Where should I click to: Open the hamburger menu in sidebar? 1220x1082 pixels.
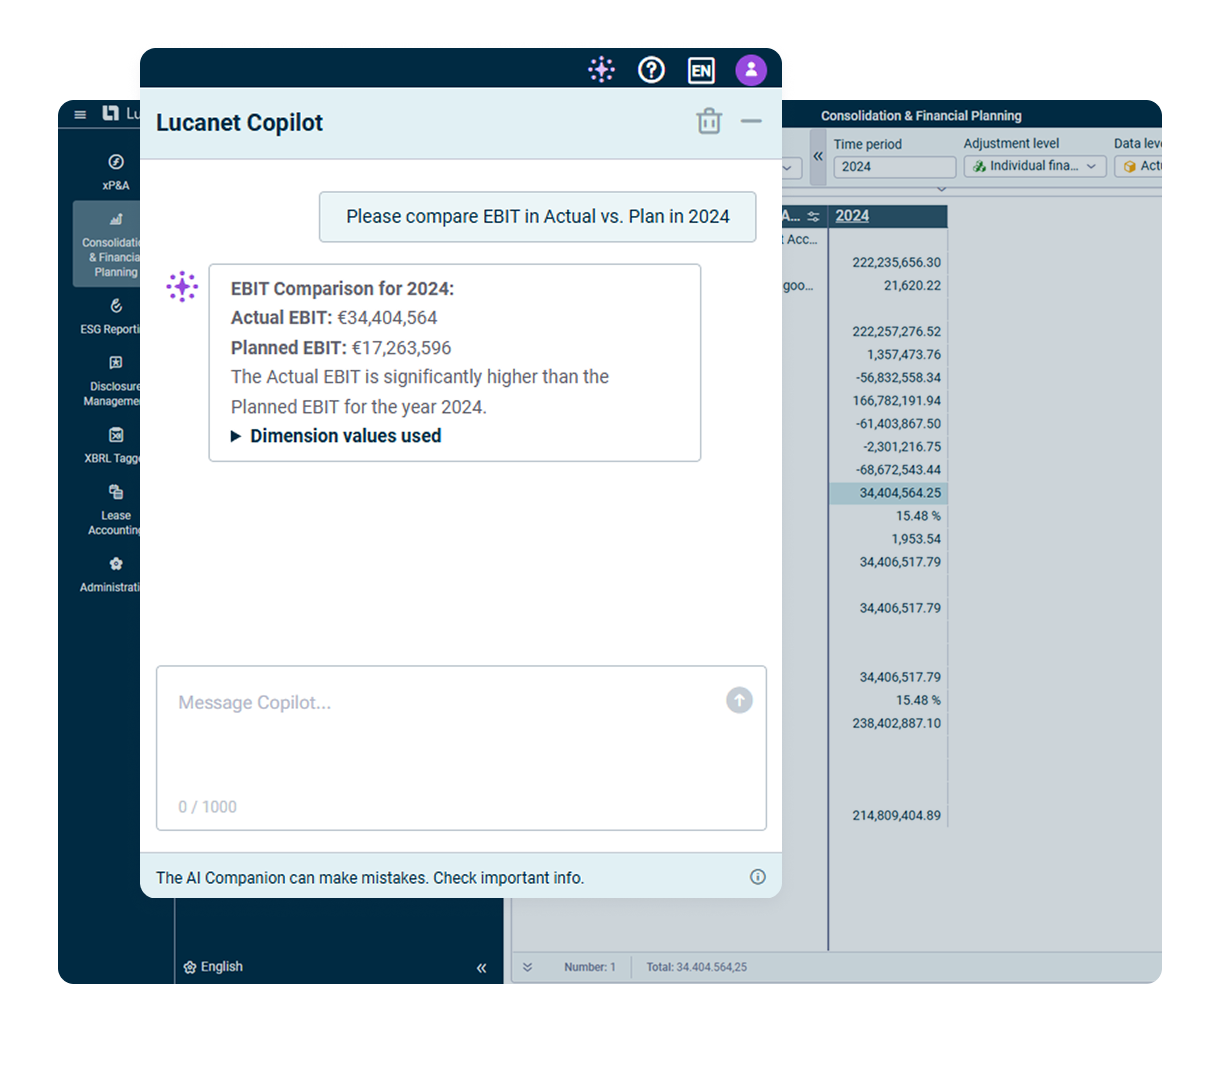pos(80,115)
